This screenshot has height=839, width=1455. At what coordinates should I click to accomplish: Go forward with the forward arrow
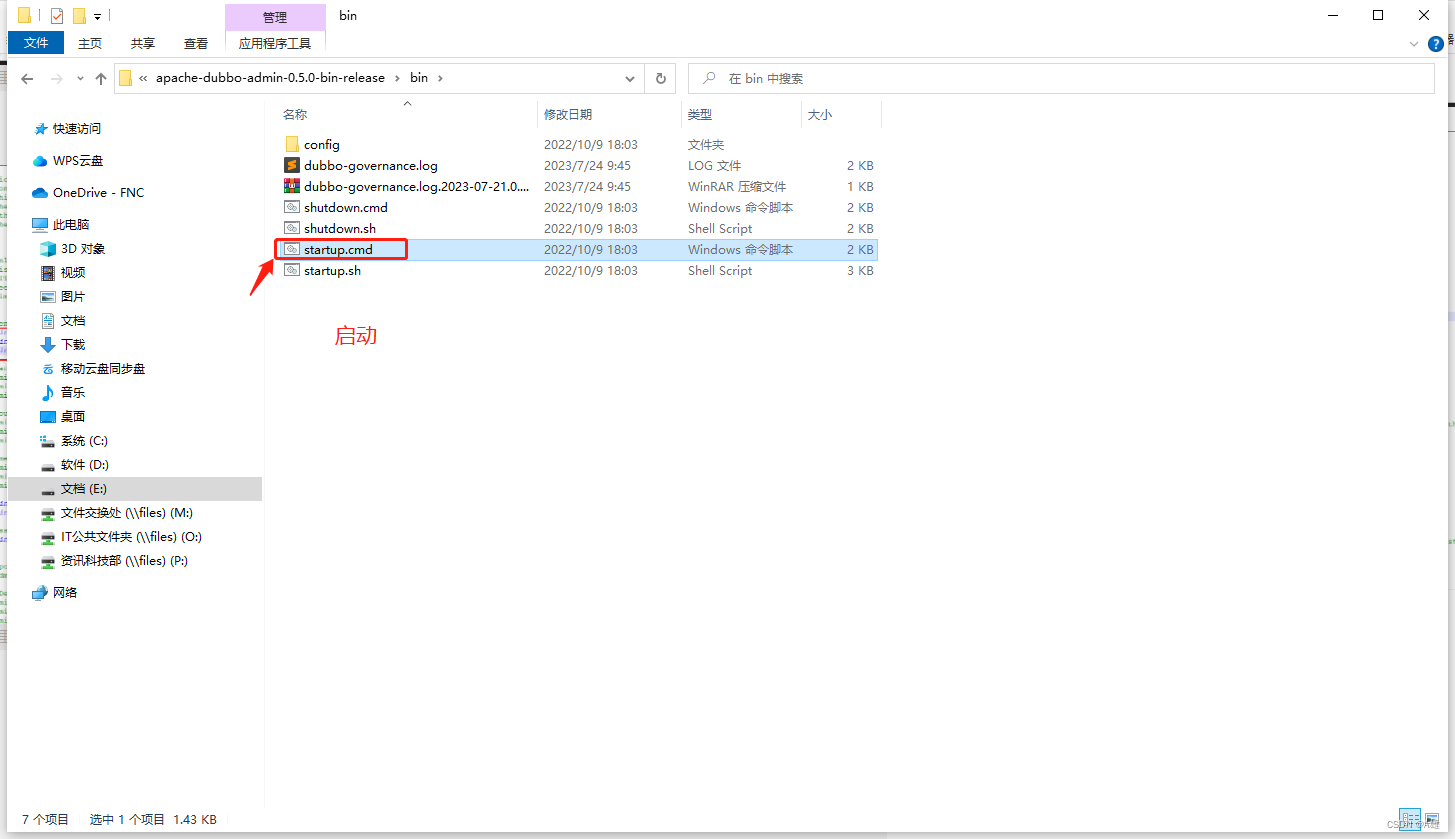pyautogui.click(x=57, y=78)
